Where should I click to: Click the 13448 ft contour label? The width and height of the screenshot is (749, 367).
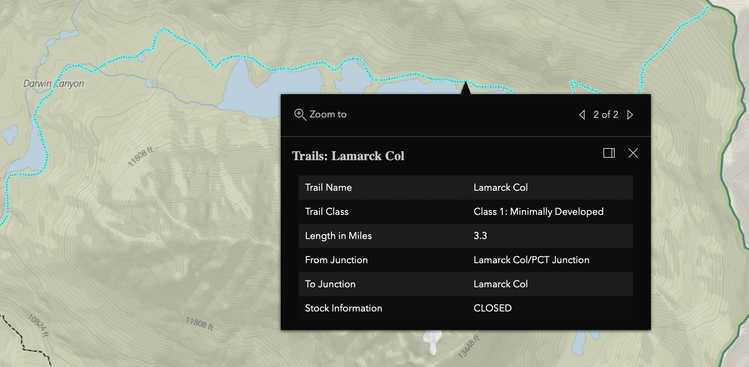[x=468, y=347]
